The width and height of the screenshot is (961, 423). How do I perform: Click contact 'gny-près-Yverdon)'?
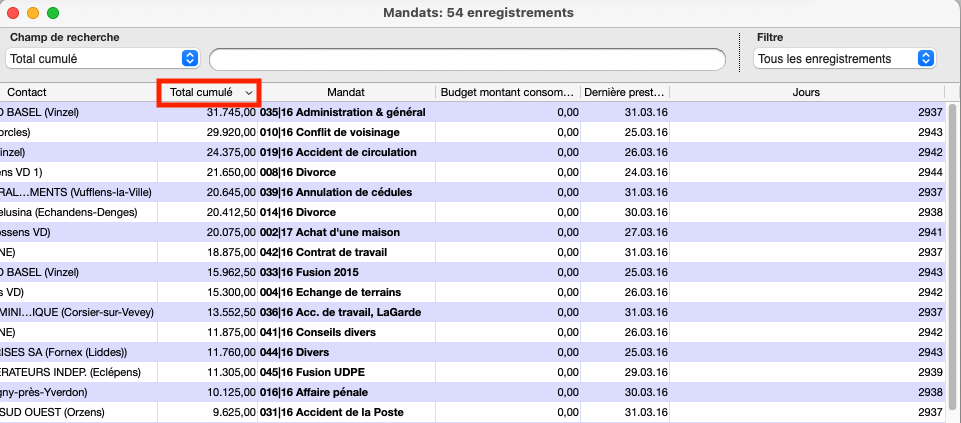44,392
